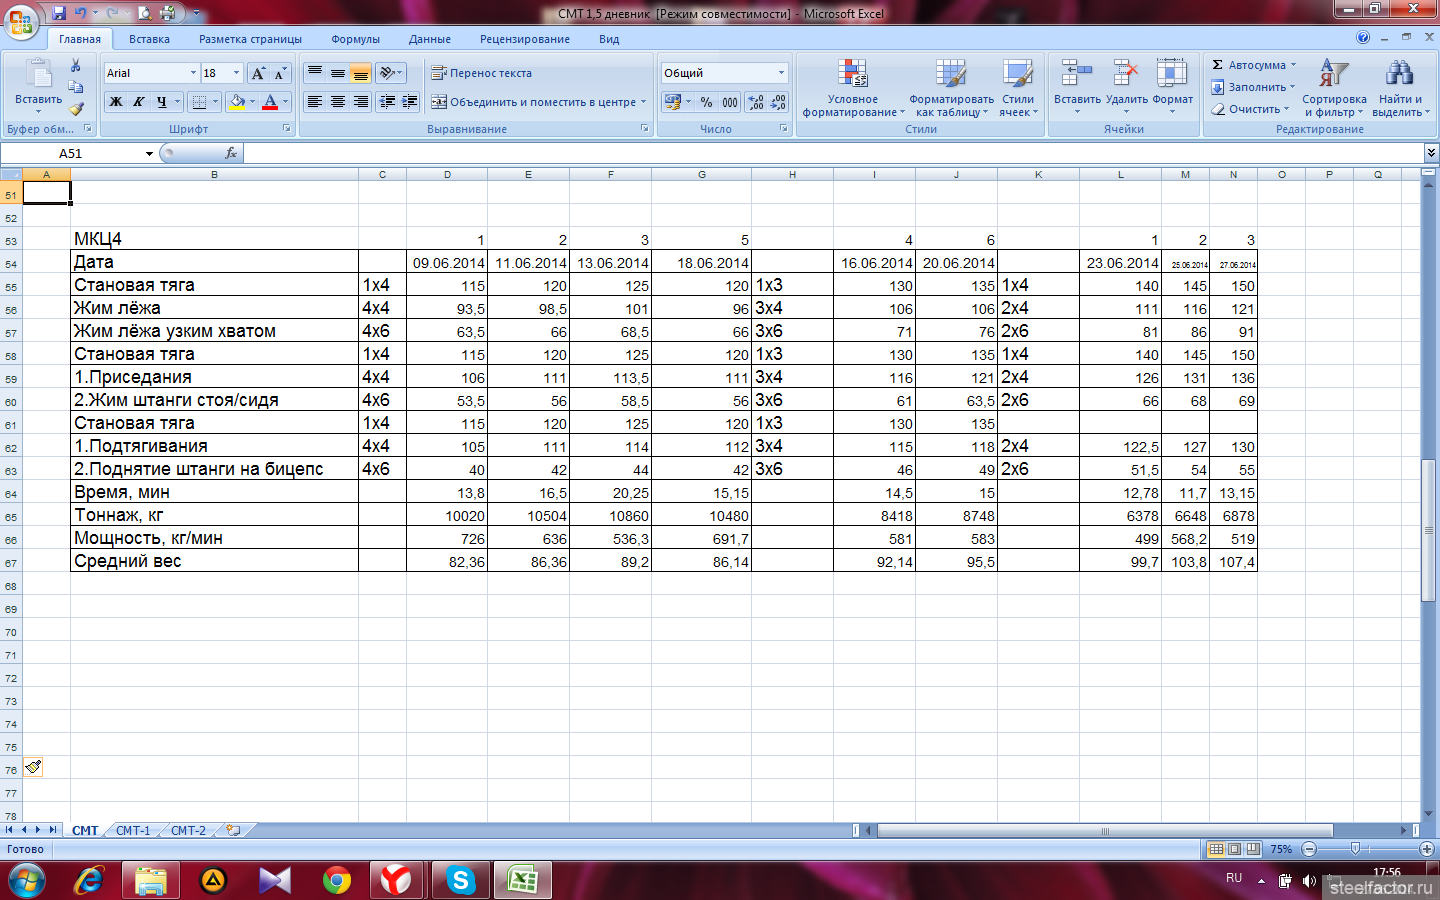Switch to Page Layout view in status bar
The image size is (1440, 900).
coord(1235,849)
